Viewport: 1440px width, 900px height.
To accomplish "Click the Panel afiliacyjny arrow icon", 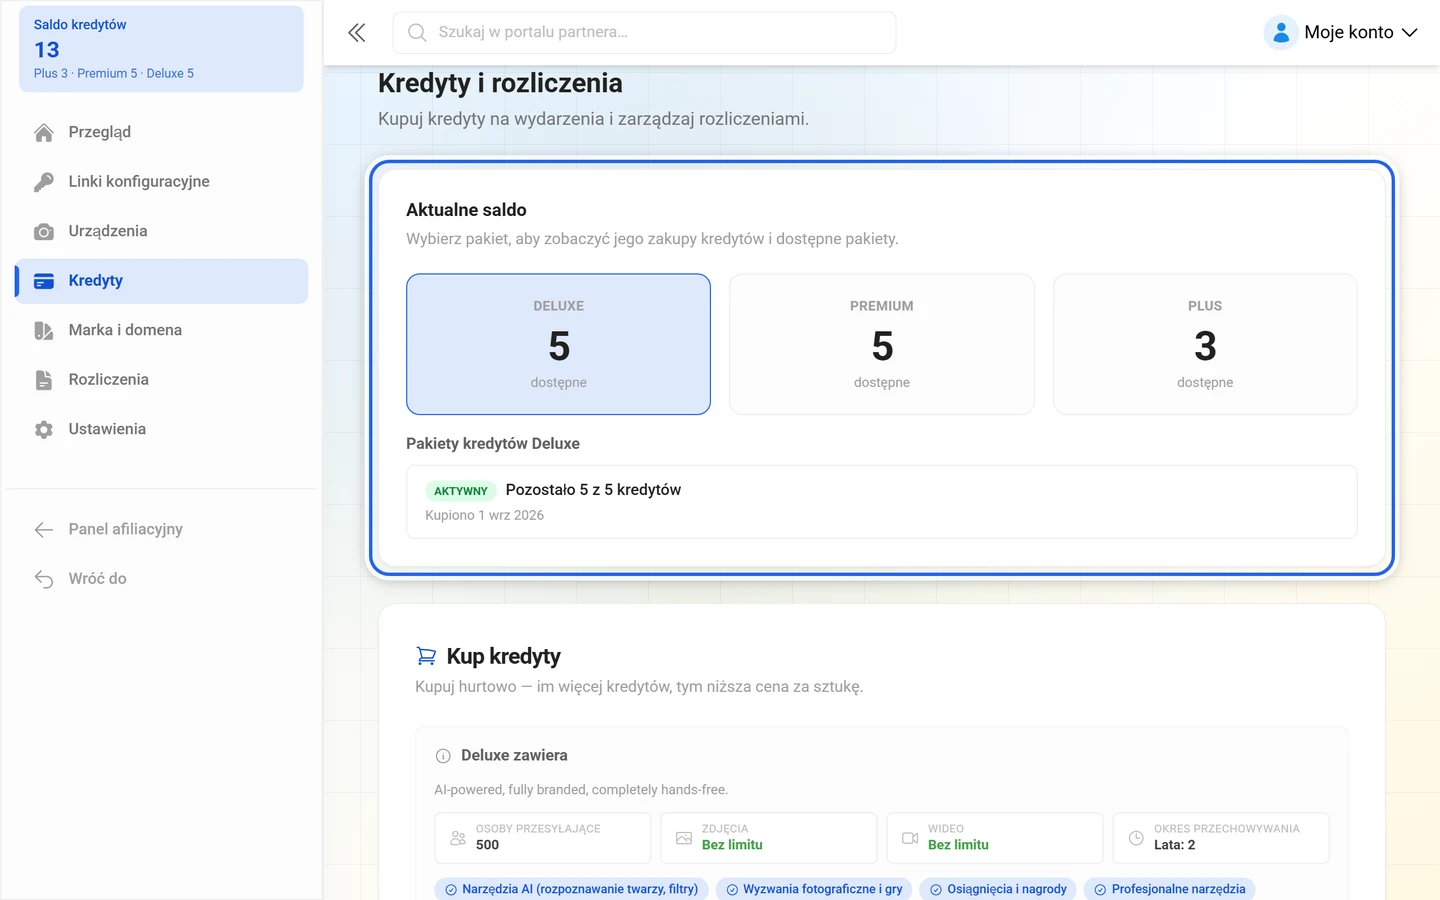I will click(44, 530).
